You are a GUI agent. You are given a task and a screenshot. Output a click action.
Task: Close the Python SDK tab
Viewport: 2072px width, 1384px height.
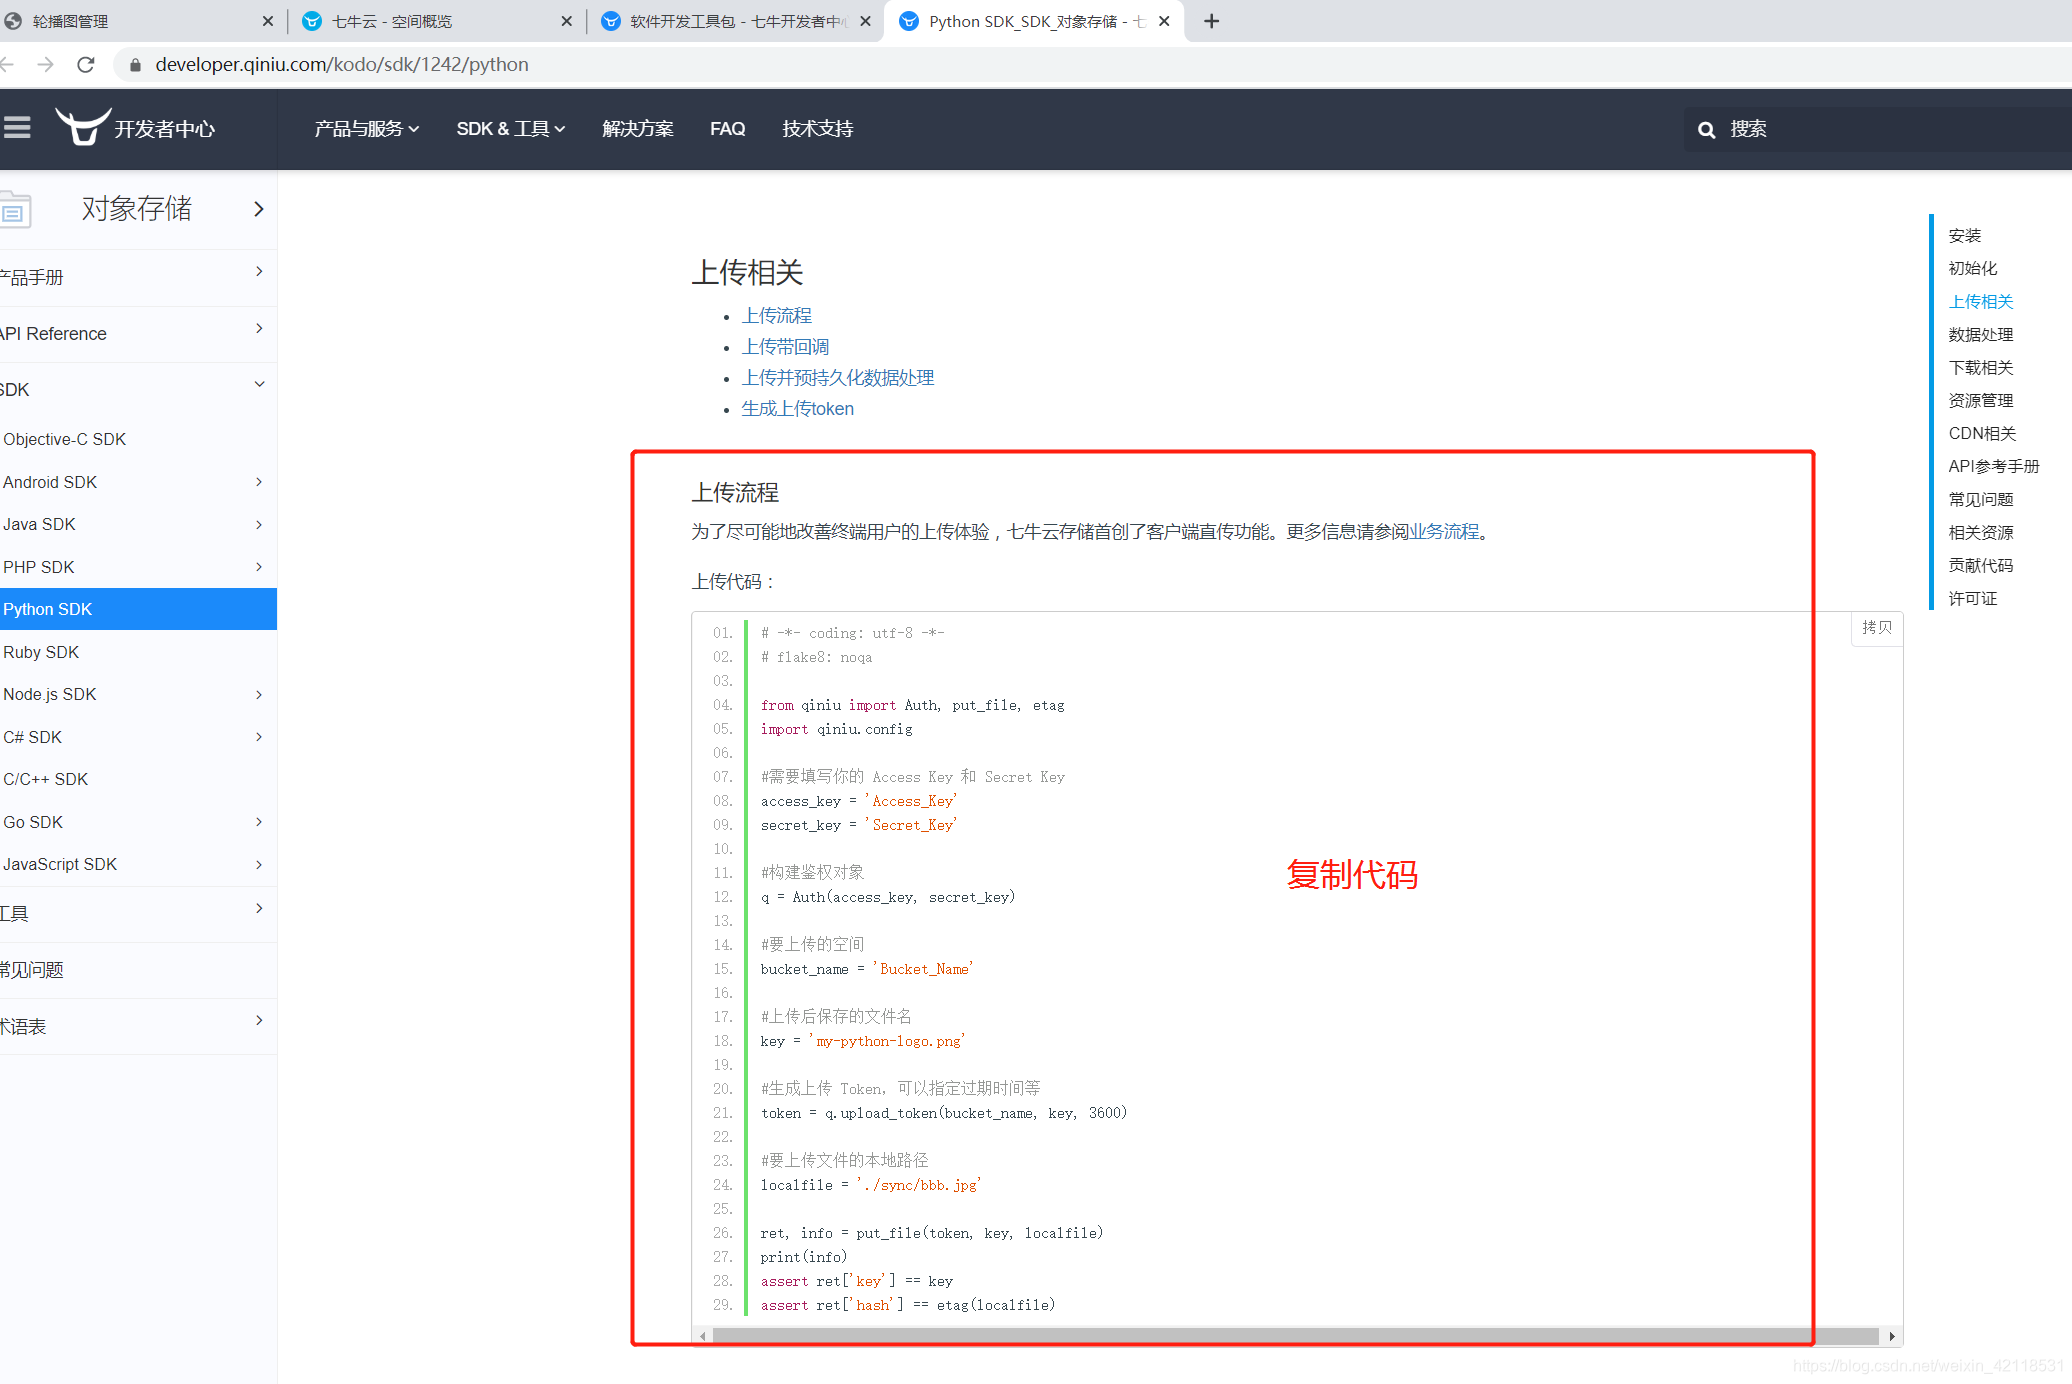tap(1164, 21)
